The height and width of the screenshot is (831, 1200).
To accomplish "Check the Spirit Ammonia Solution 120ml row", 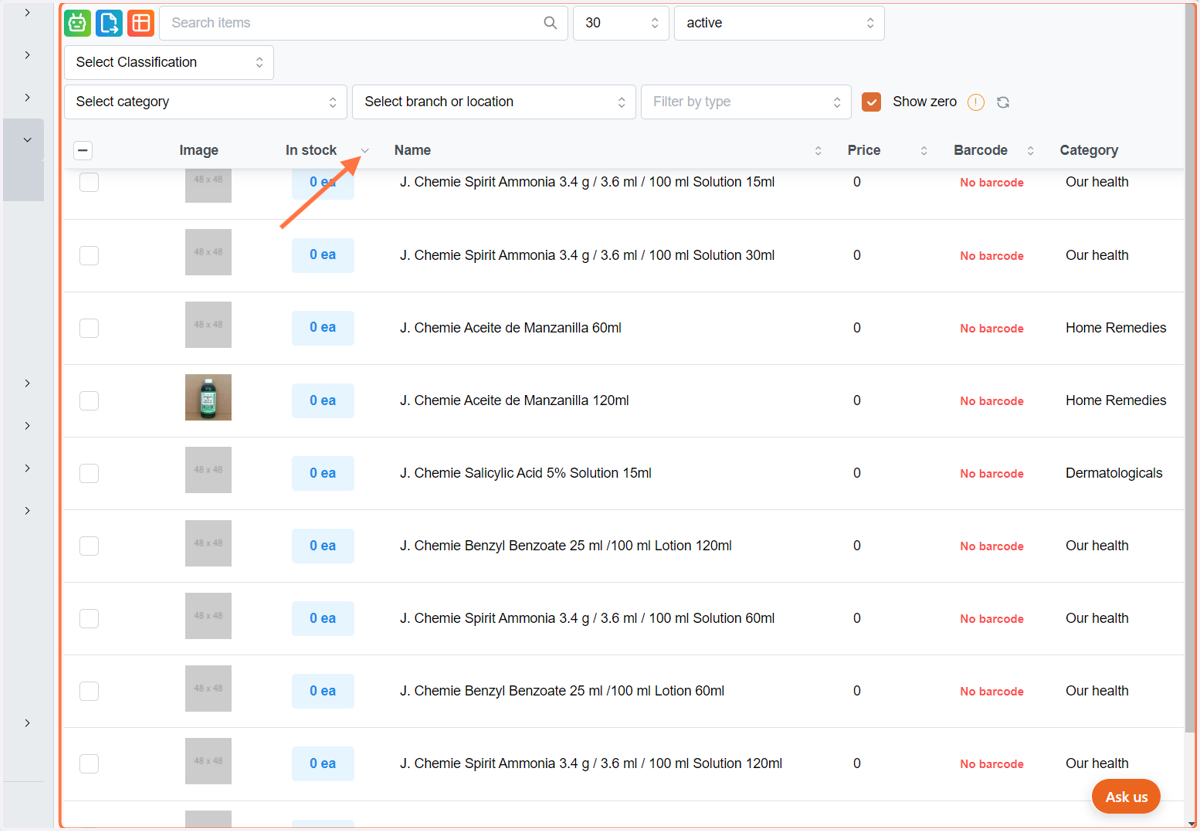I will 89,764.
